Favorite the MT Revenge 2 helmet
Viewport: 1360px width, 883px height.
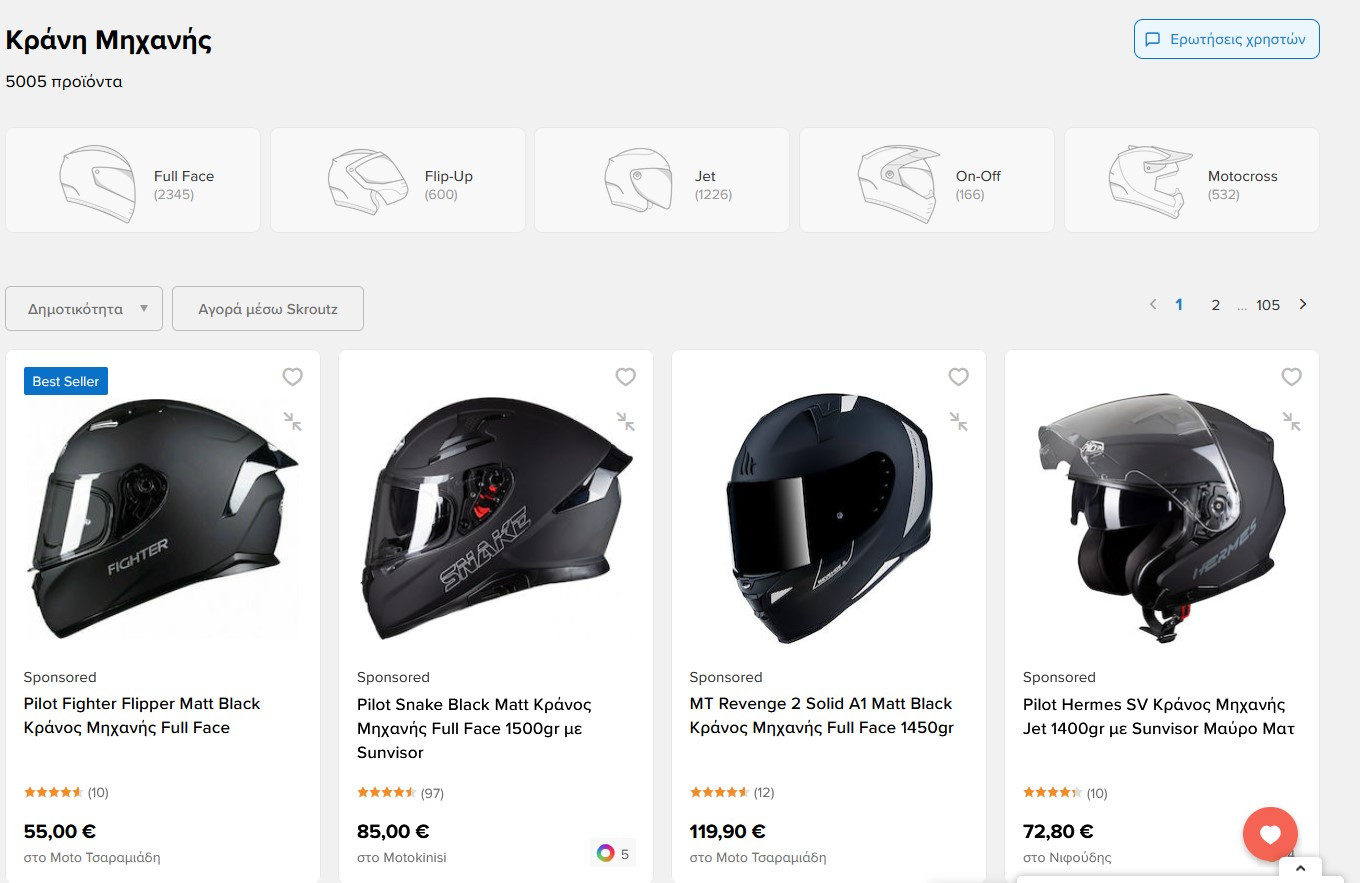958,377
